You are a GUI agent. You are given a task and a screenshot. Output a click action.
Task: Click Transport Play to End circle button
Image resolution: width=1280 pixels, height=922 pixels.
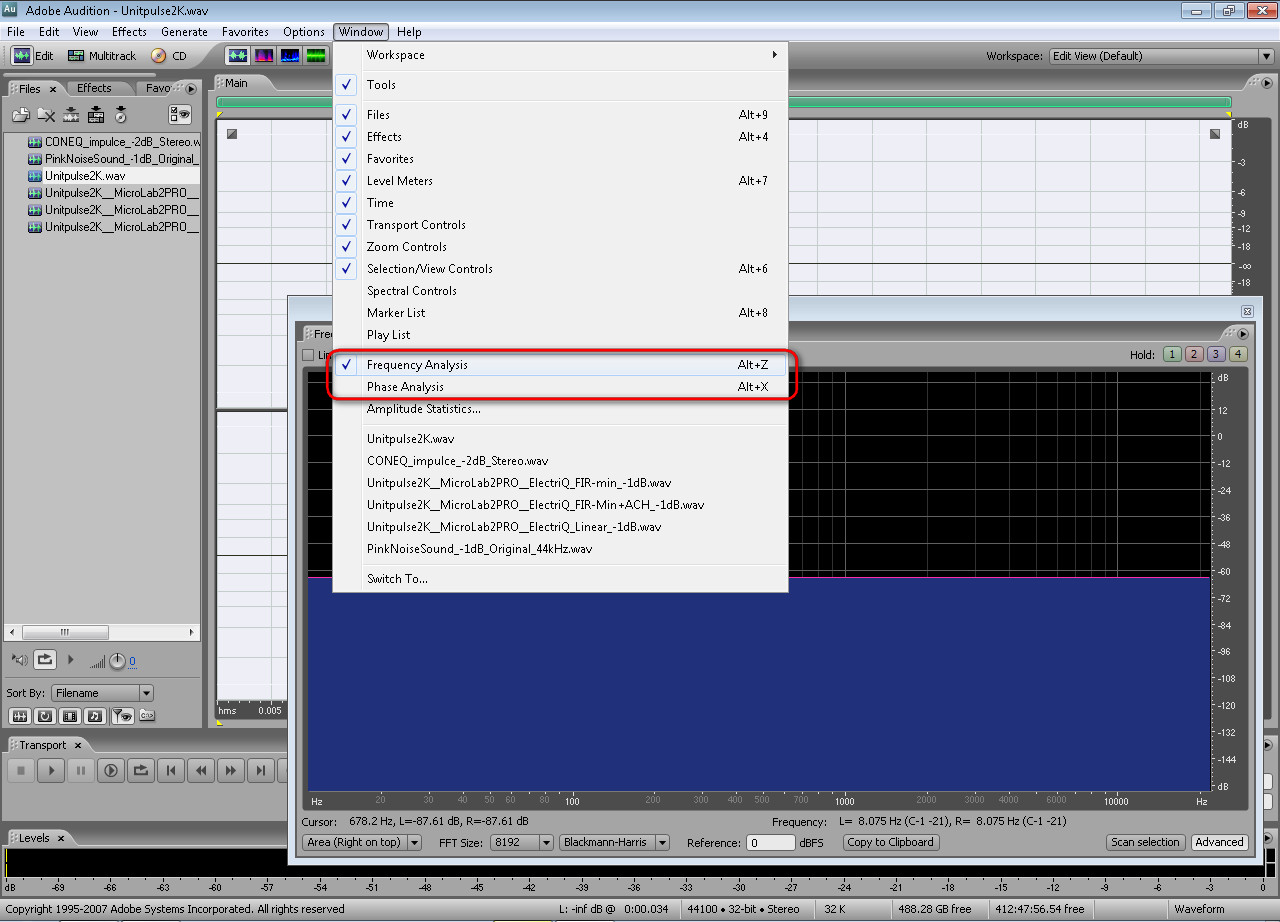(111, 770)
